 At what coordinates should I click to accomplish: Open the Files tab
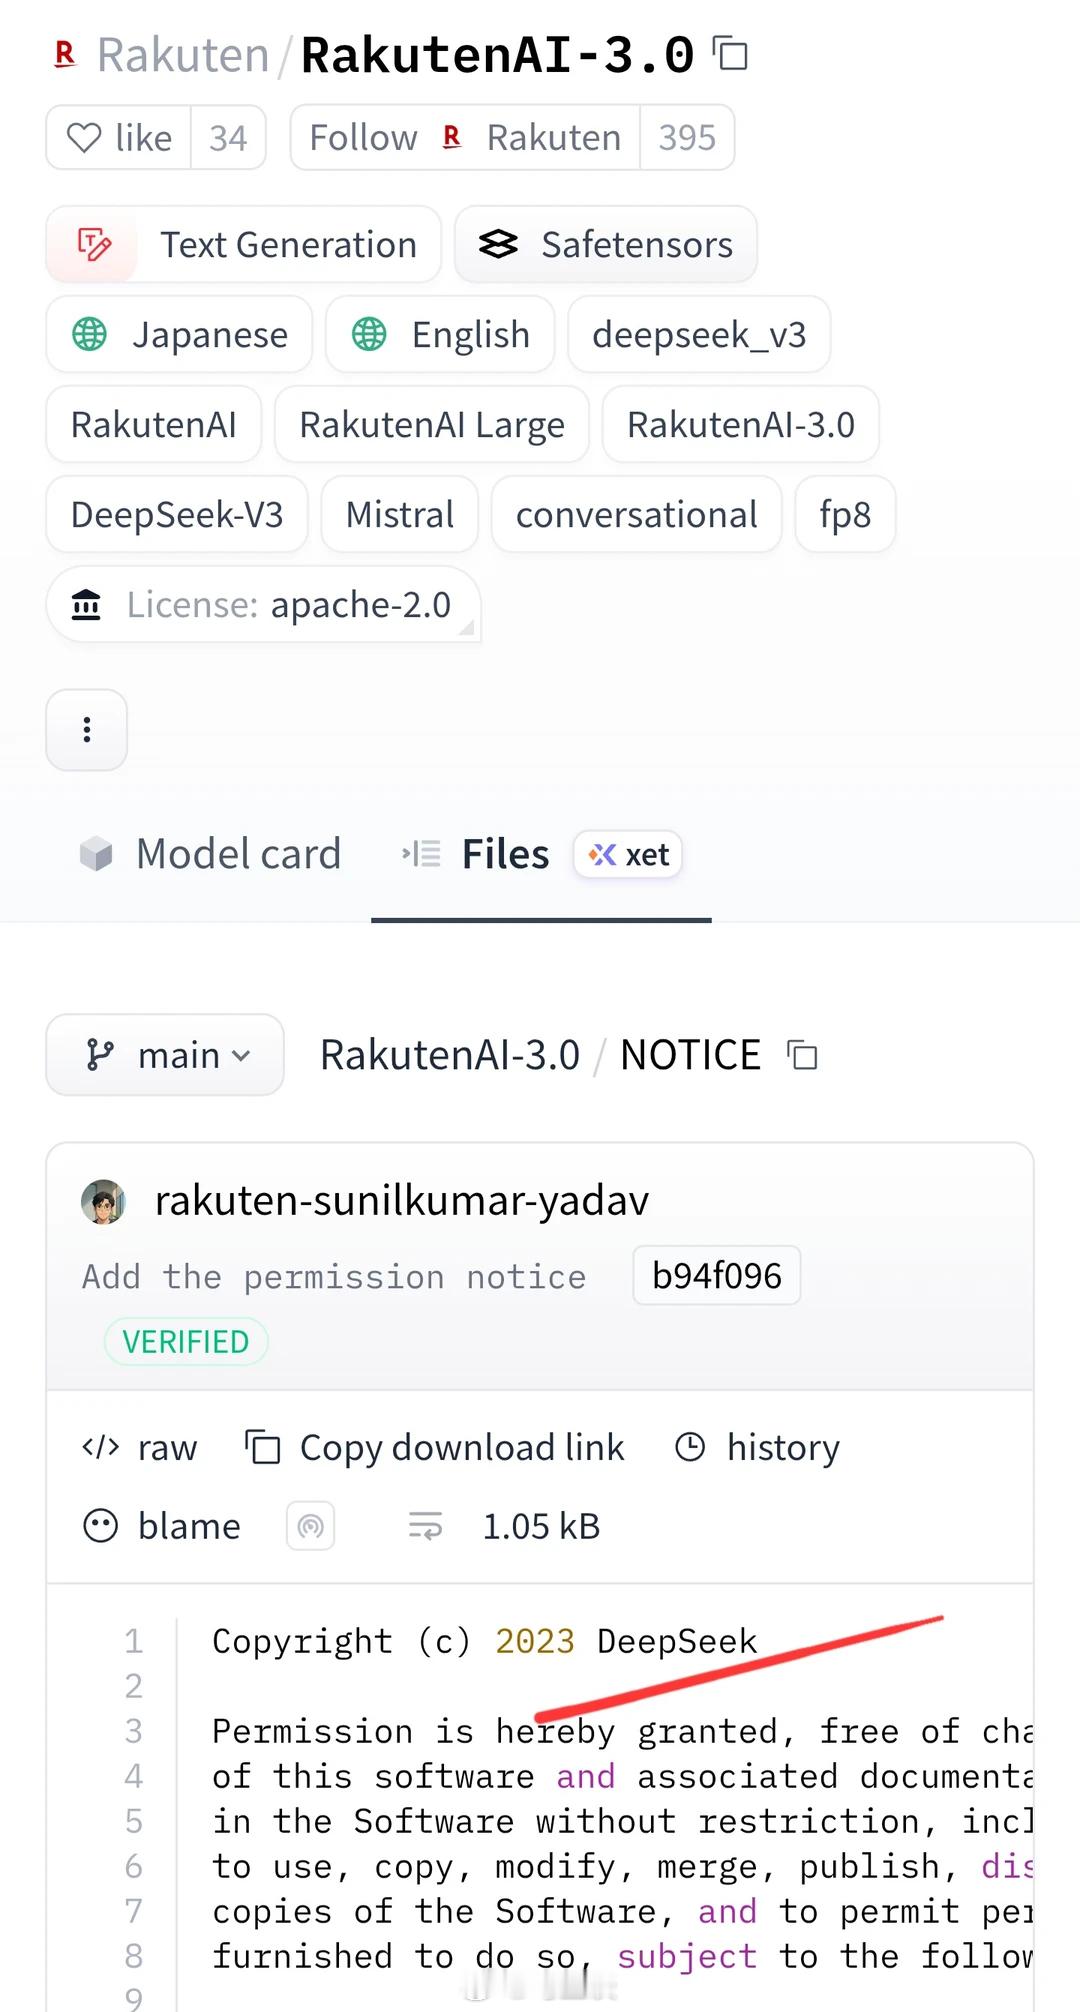pyautogui.click(x=504, y=854)
